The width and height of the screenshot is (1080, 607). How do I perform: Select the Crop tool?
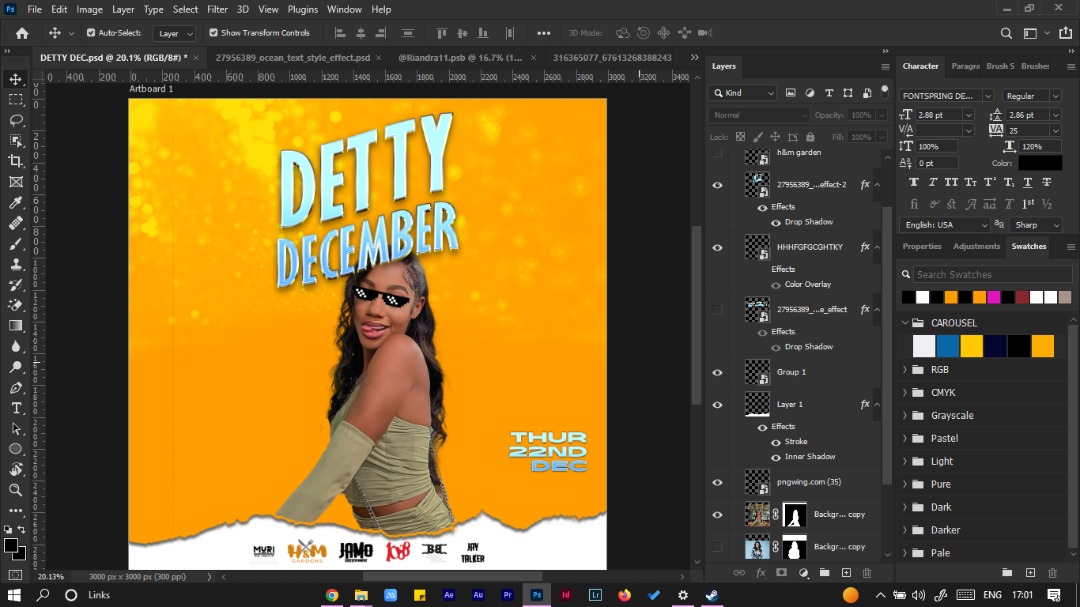tap(14, 161)
